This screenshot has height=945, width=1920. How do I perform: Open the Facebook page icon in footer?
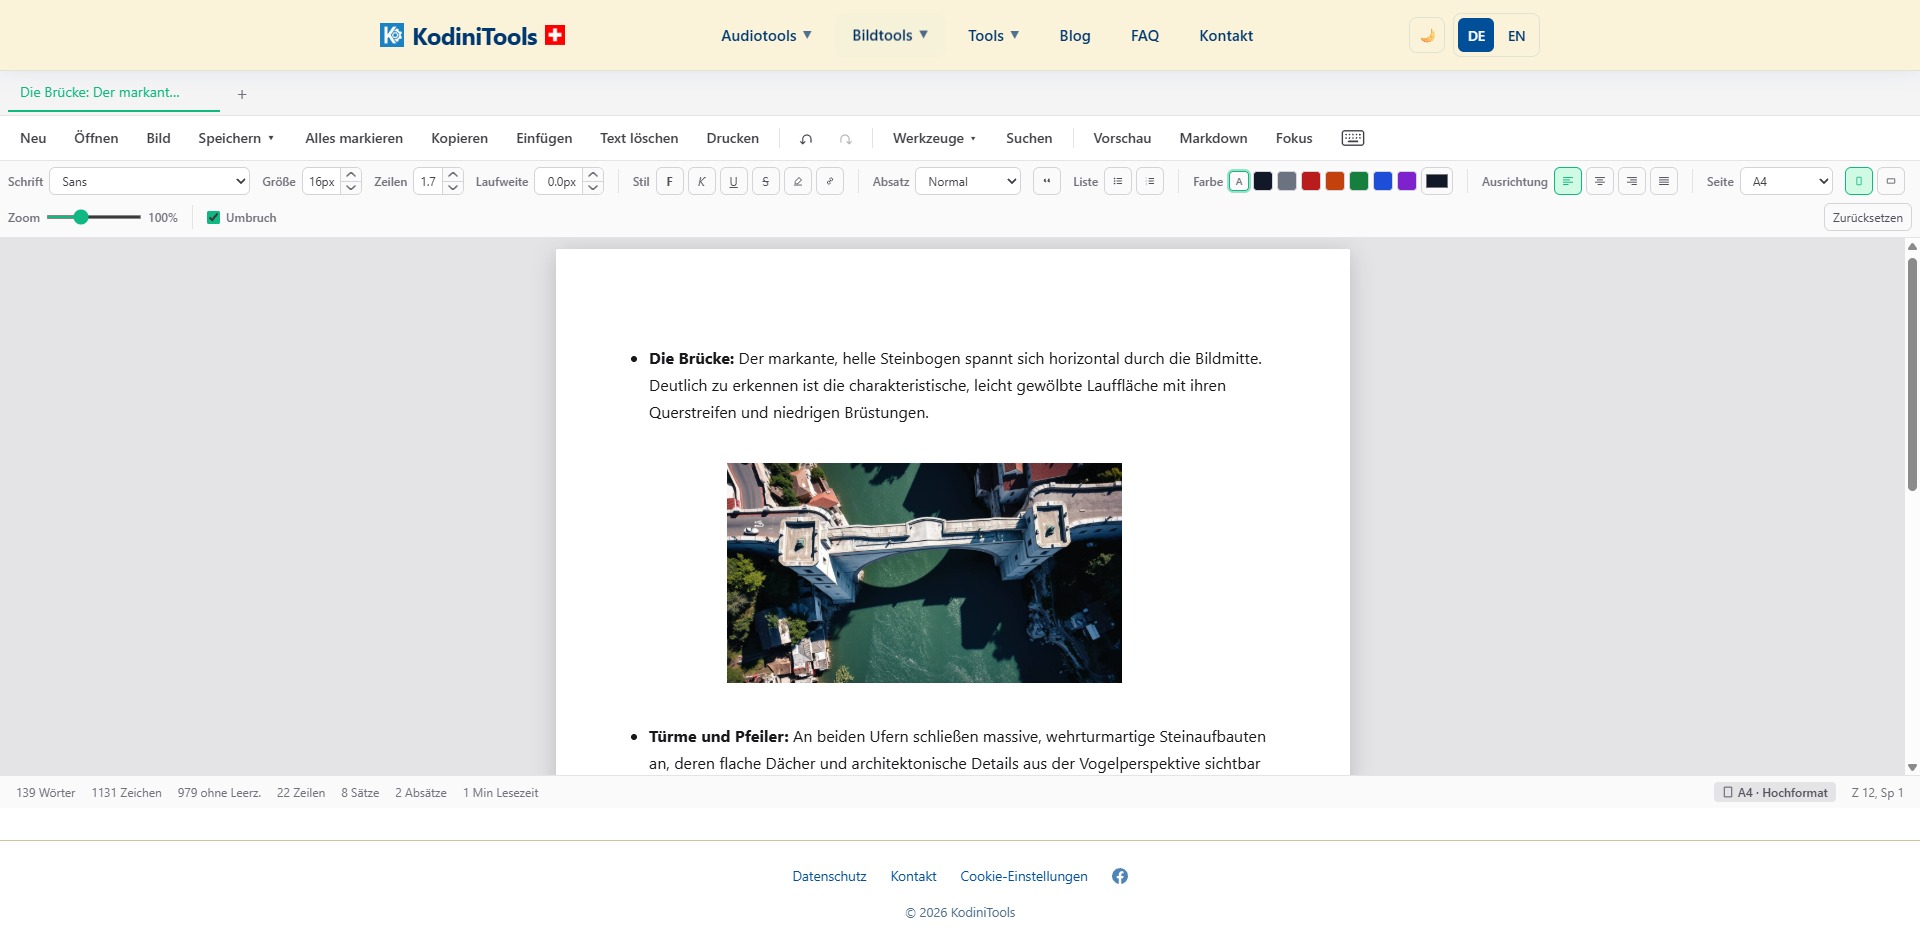[x=1120, y=876]
